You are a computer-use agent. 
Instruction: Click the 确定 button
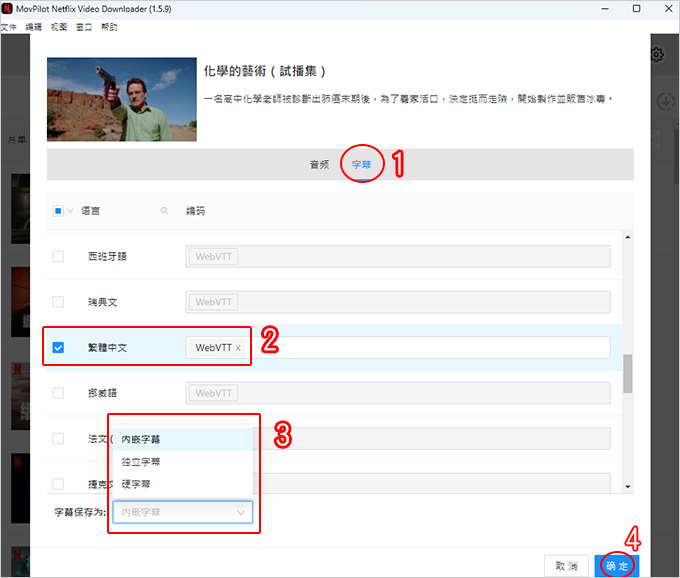(617, 566)
